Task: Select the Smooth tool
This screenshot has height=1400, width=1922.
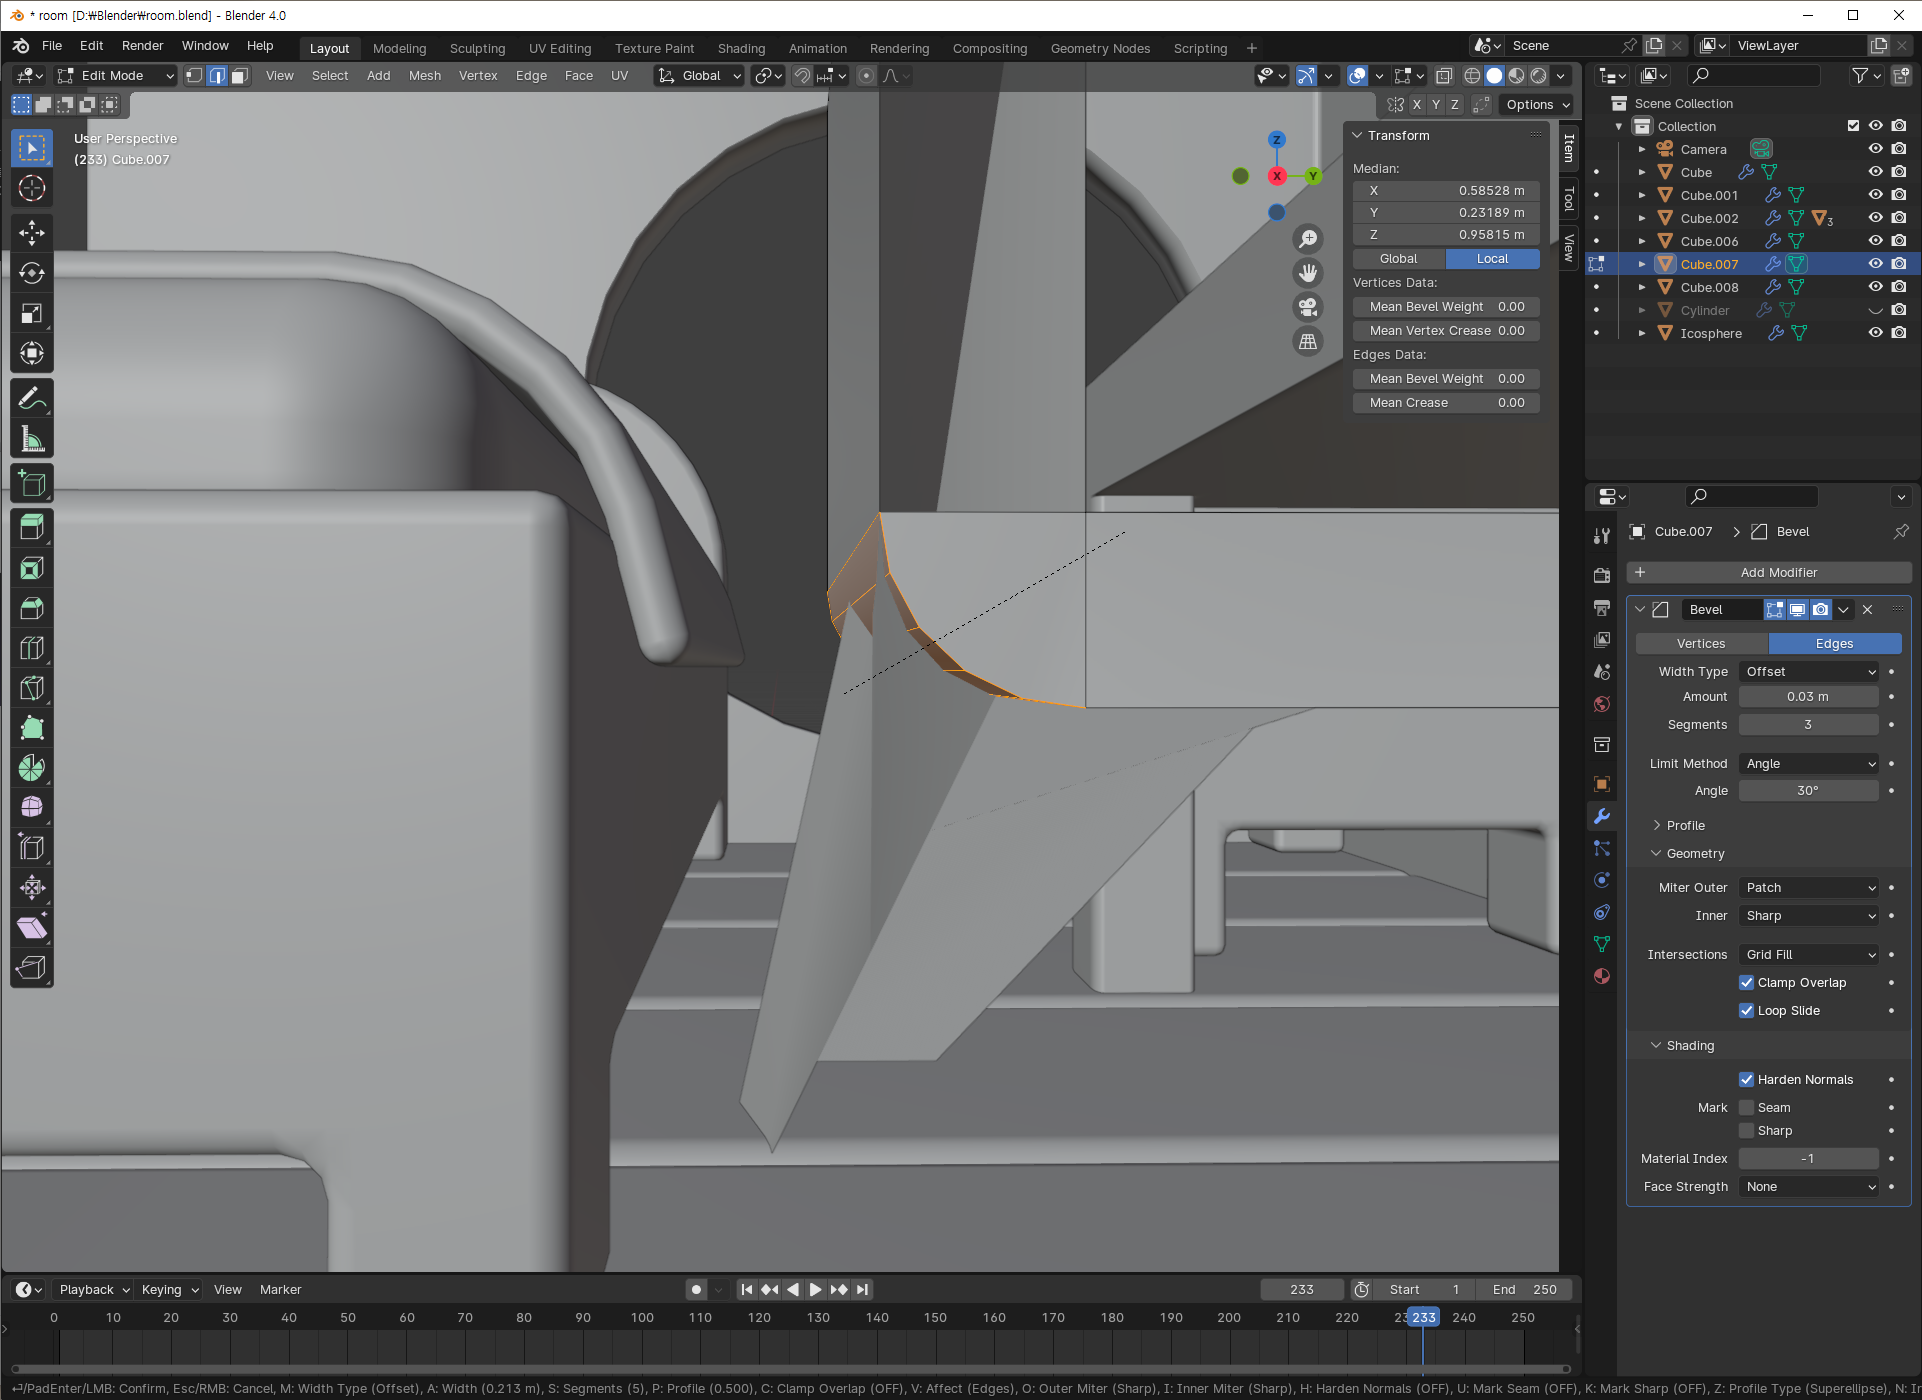Action: pos(32,807)
